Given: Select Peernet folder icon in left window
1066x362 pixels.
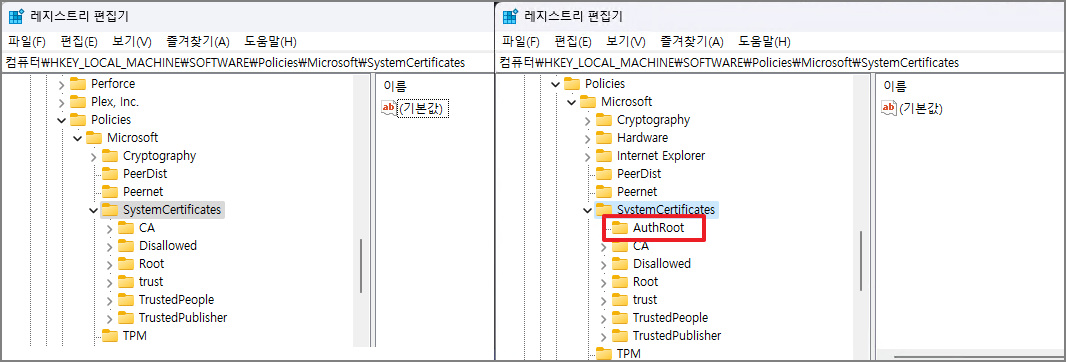Looking at the screenshot, I should 110,191.
